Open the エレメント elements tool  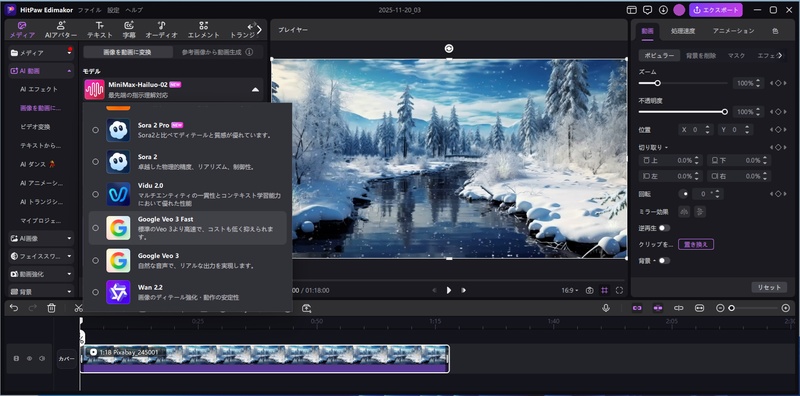[204, 30]
